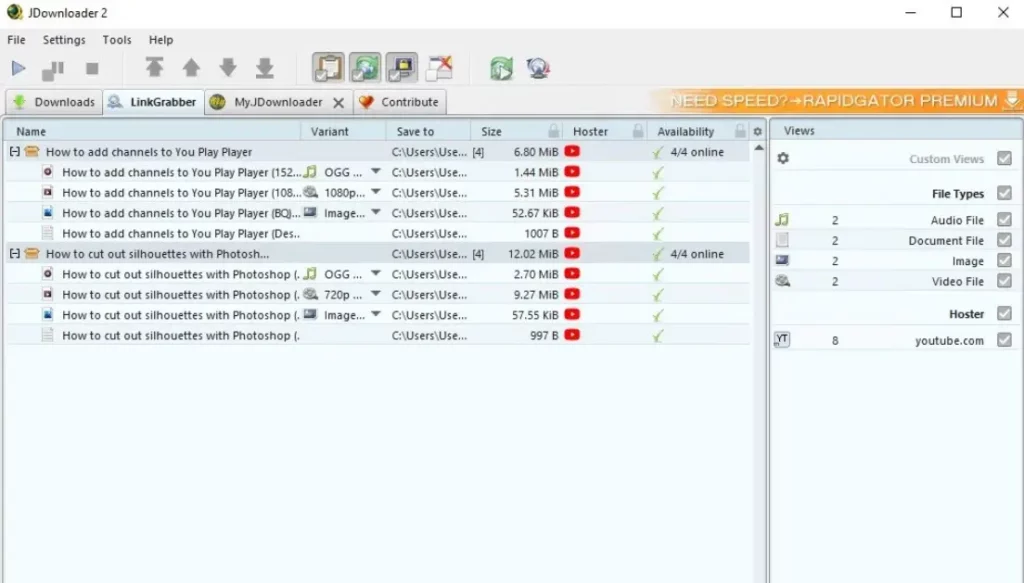Viewport: 1024px width, 583px height.
Task: Enable the Custom Views checkbox
Action: tap(1002, 159)
